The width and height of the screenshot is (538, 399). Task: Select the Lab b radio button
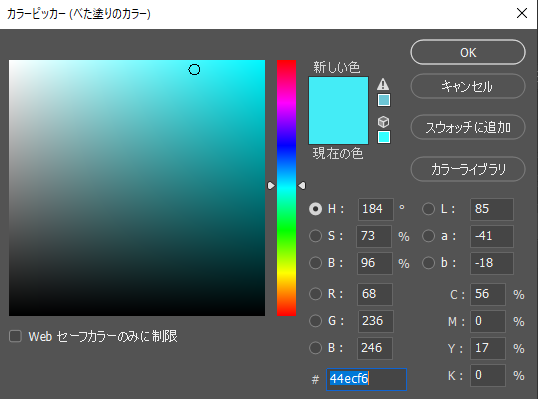tap(428, 263)
